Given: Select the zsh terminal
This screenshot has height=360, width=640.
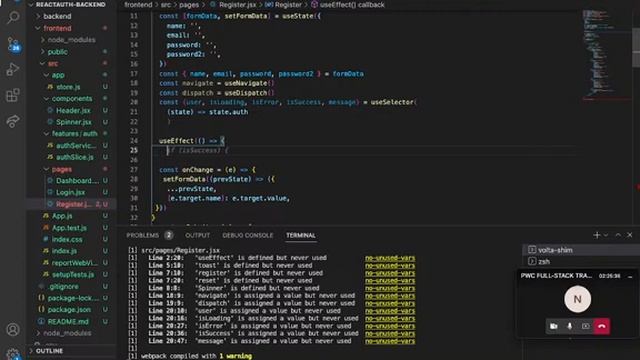Looking at the screenshot, I should (581, 261).
